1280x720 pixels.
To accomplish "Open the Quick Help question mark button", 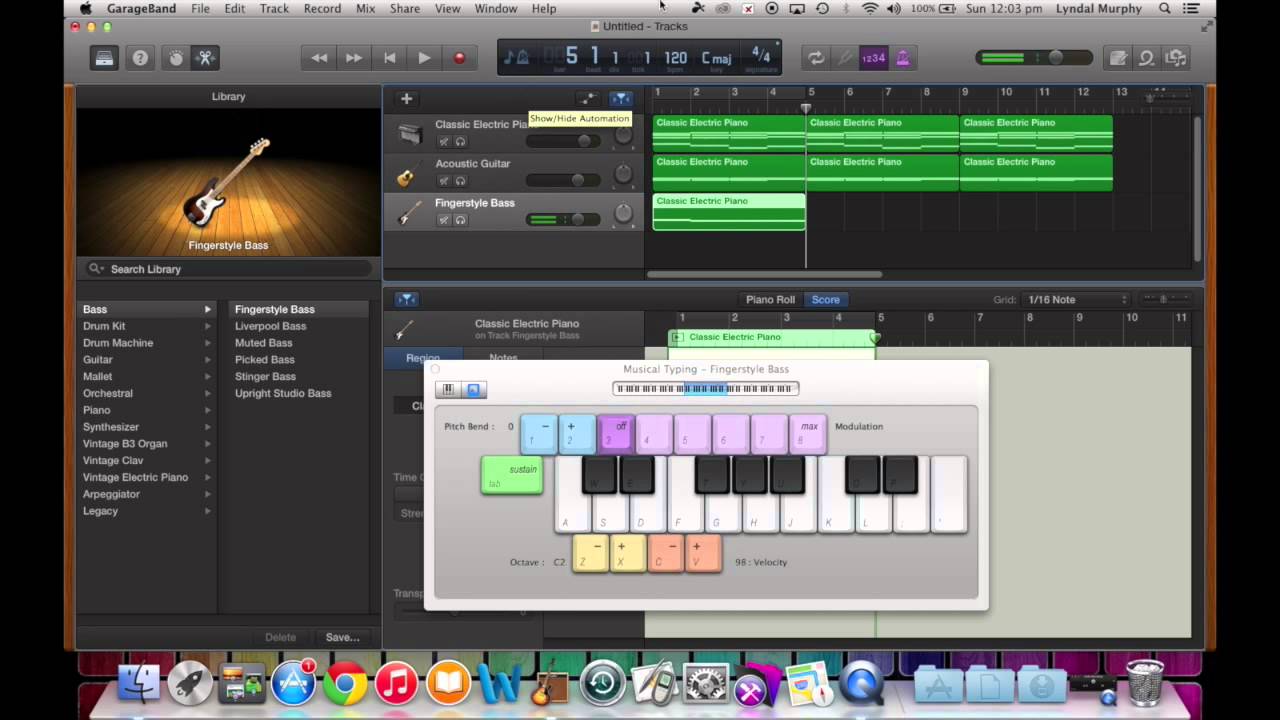I will coord(140,58).
